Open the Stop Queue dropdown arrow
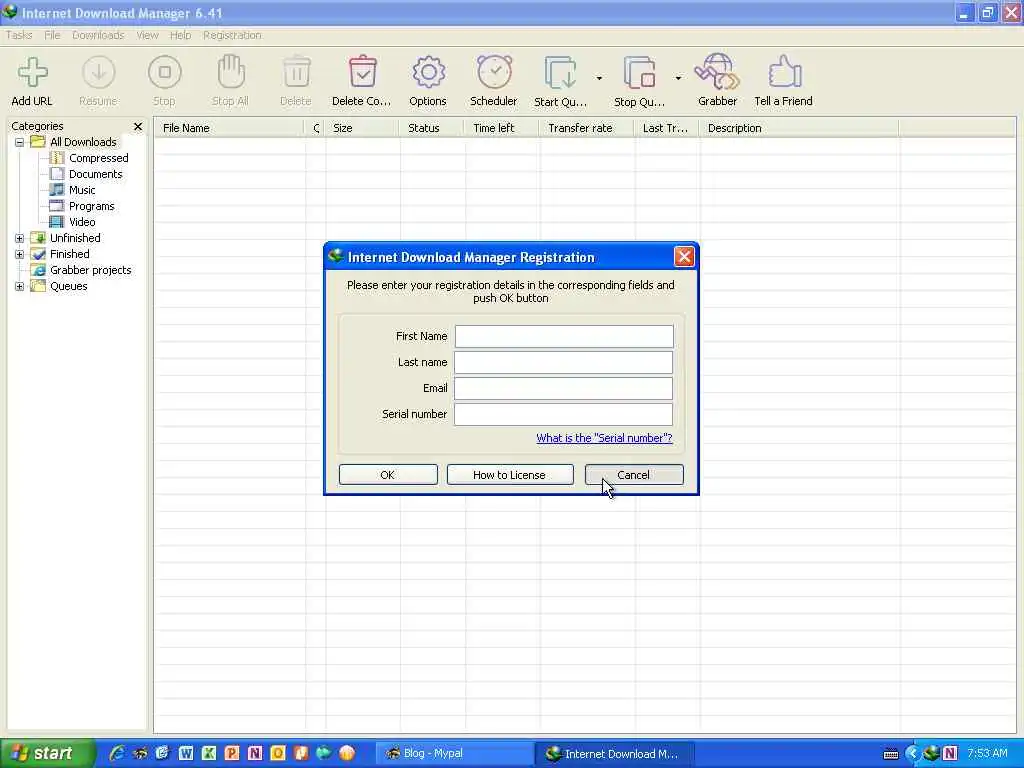Image resolution: width=1024 pixels, height=768 pixels. point(678,78)
